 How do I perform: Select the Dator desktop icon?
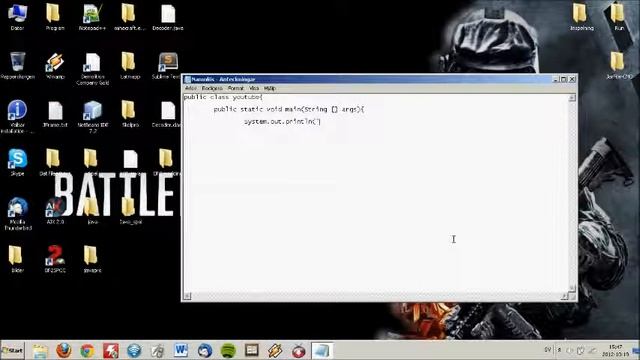click(x=17, y=17)
